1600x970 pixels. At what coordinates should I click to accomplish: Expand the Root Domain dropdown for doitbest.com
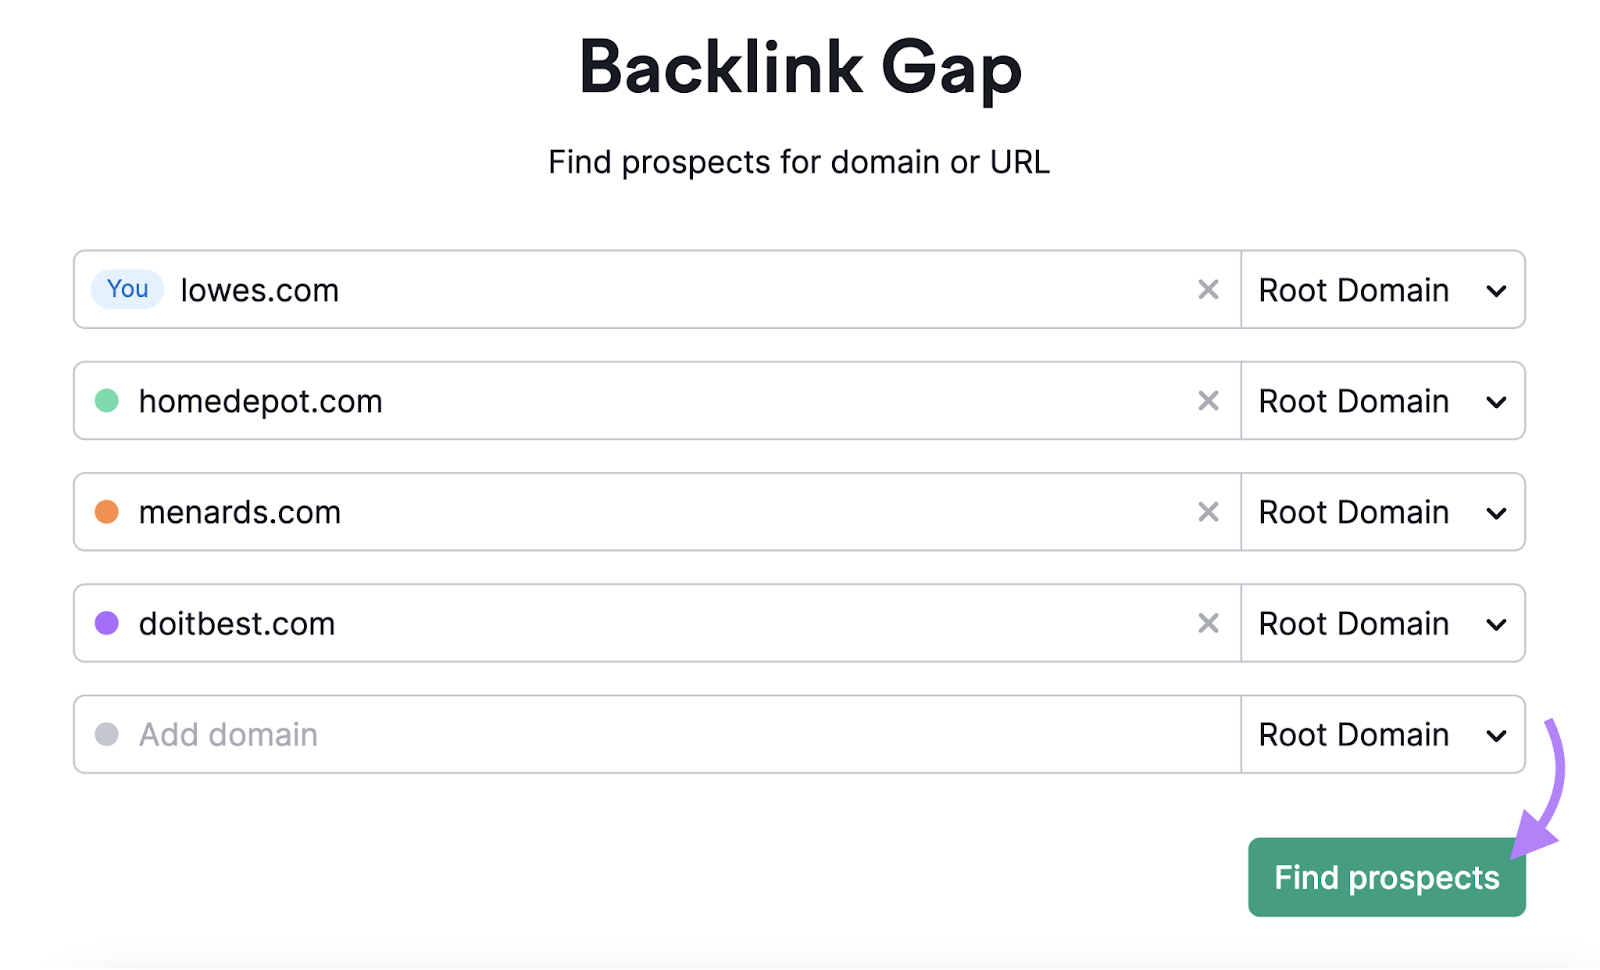coord(1383,623)
